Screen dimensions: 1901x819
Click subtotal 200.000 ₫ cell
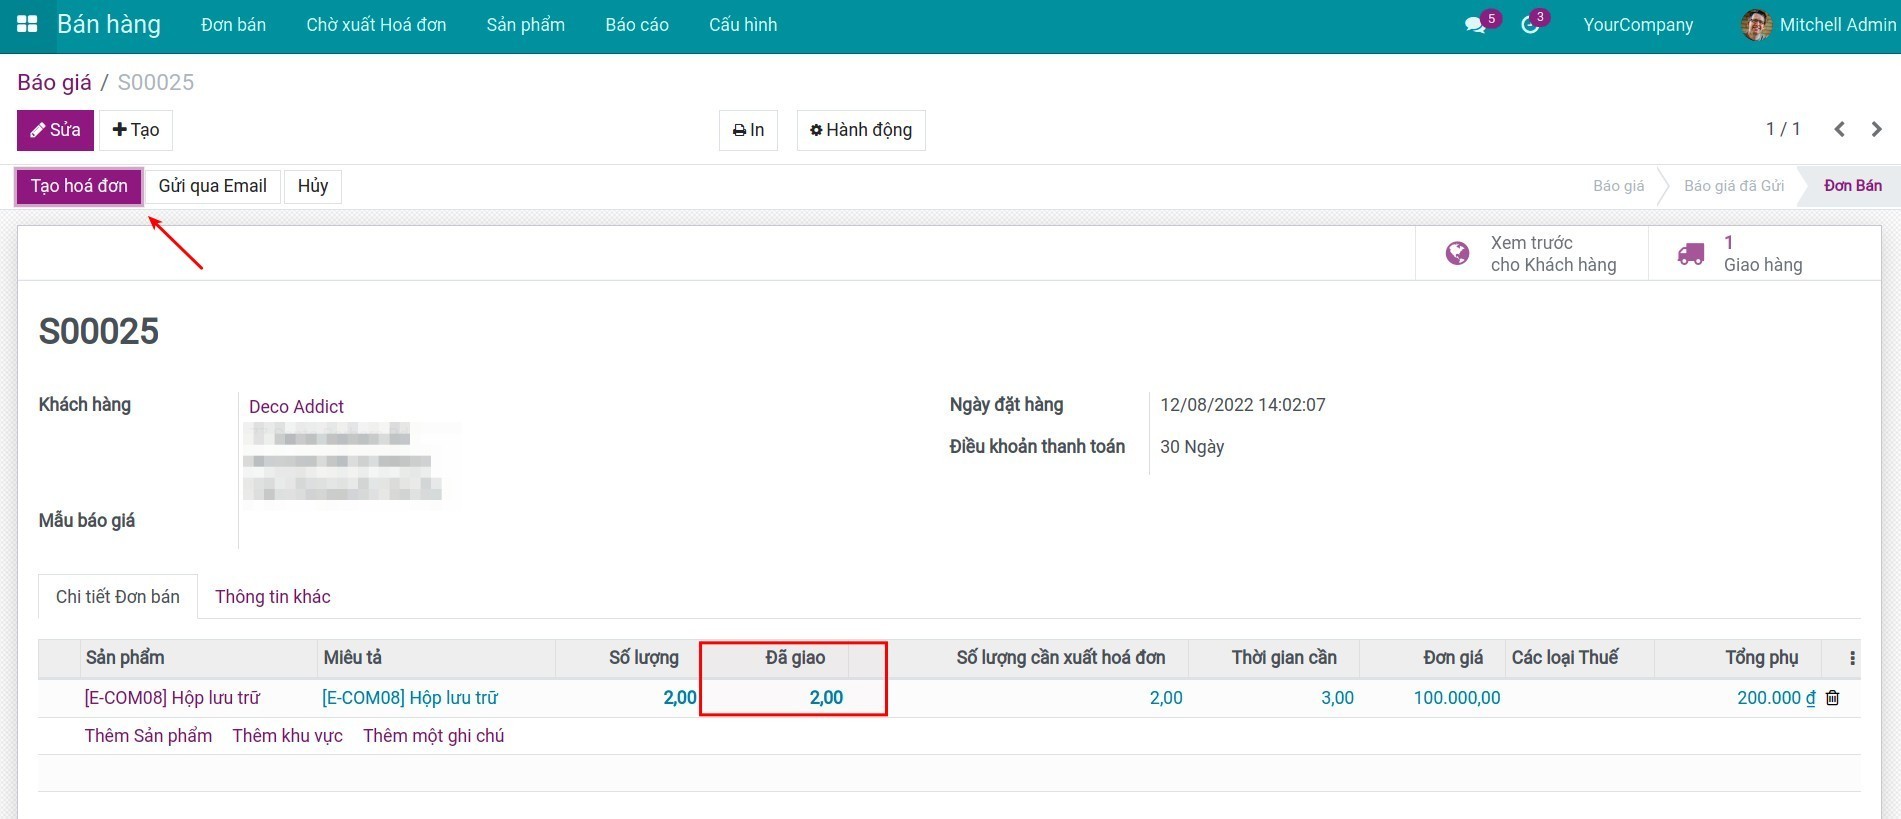point(1776,698)
